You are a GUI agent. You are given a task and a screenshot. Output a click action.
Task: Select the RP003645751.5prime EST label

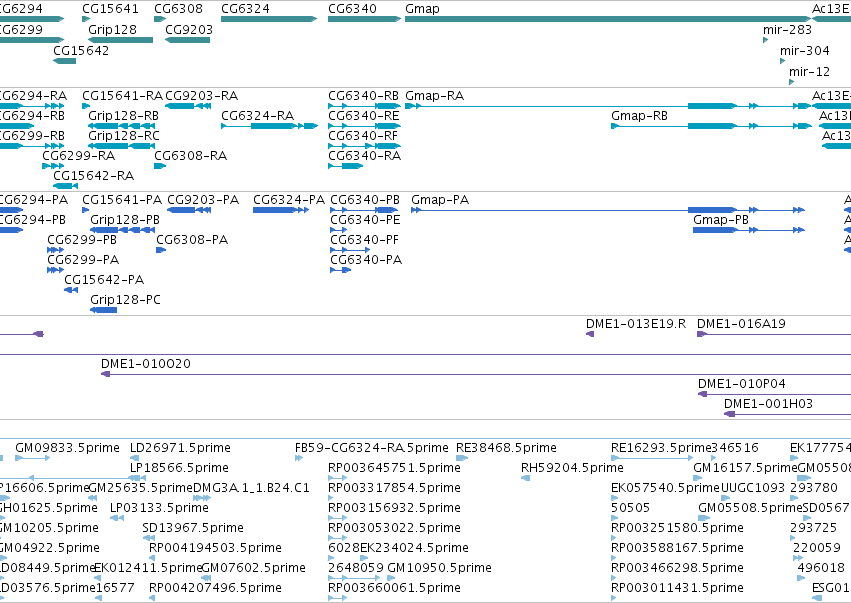tap(394, 468)
